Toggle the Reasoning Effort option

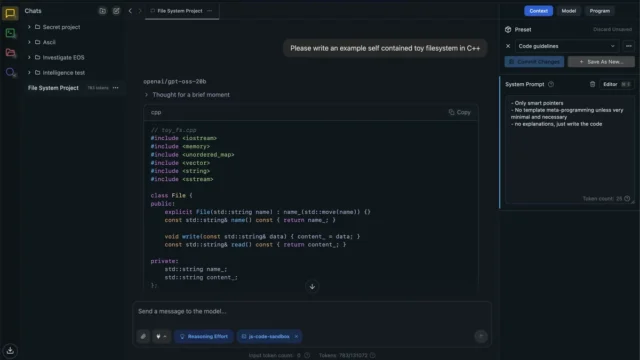(204, 336)
